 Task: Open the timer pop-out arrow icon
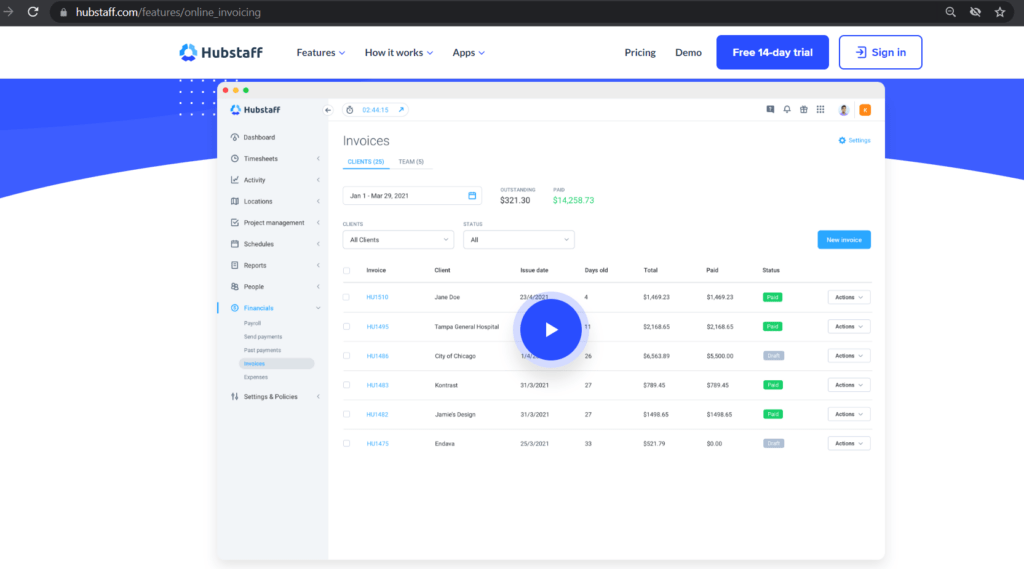coord(401,110)
